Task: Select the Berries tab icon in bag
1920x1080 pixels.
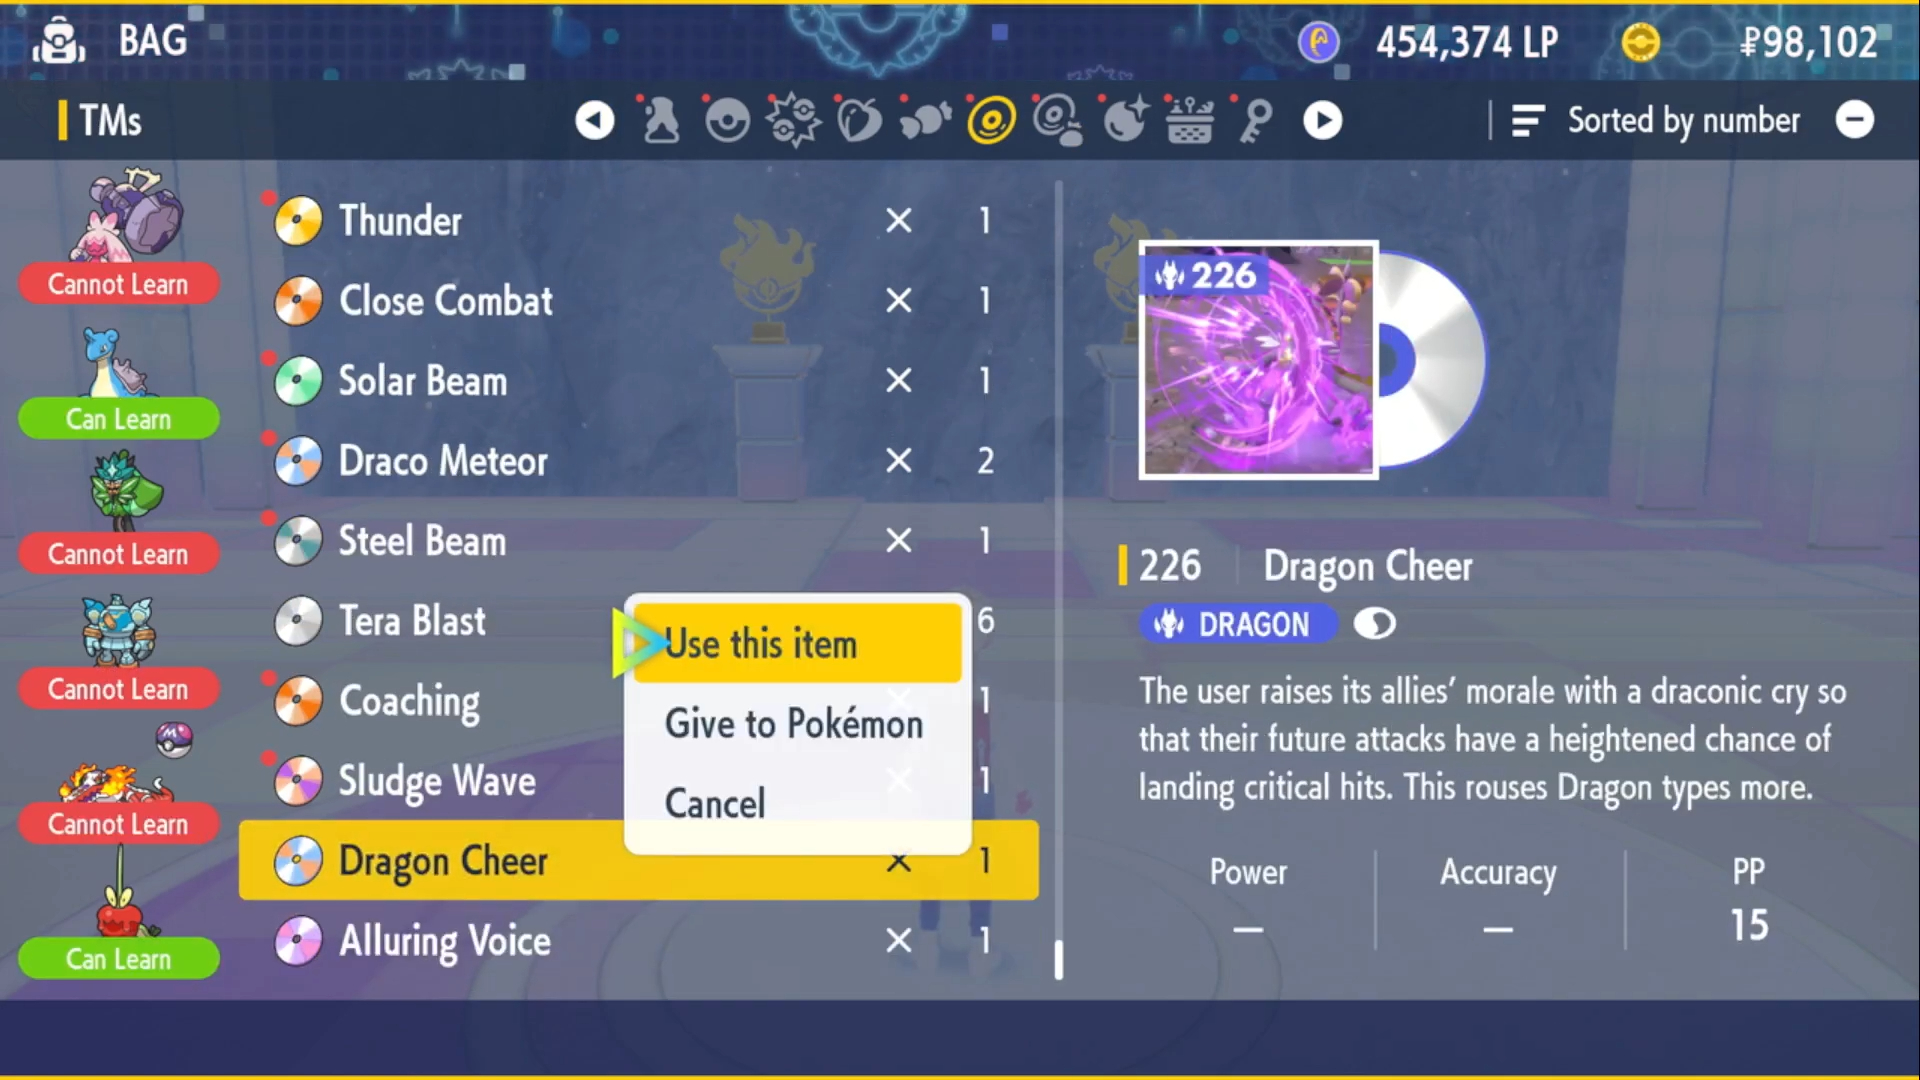Action: pos(857,121)
